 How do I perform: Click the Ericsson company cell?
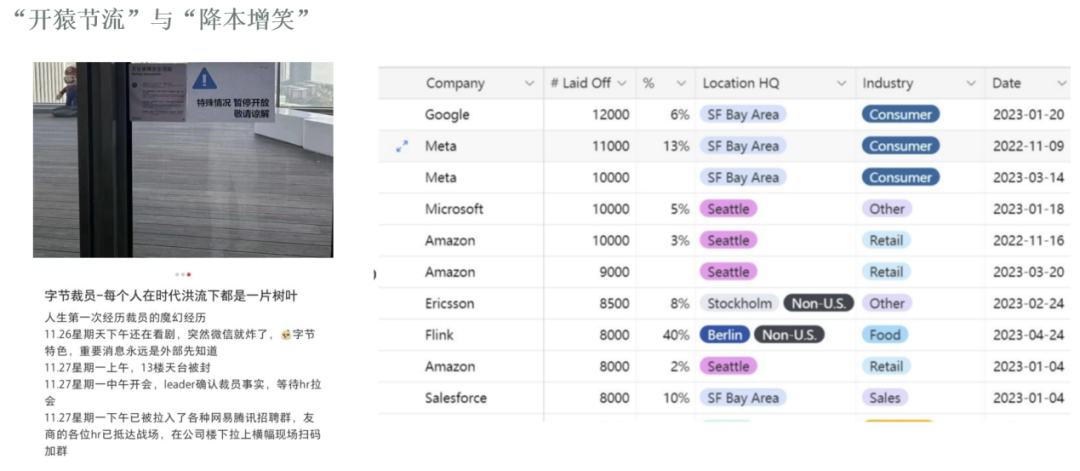click(x=450, y=303)
